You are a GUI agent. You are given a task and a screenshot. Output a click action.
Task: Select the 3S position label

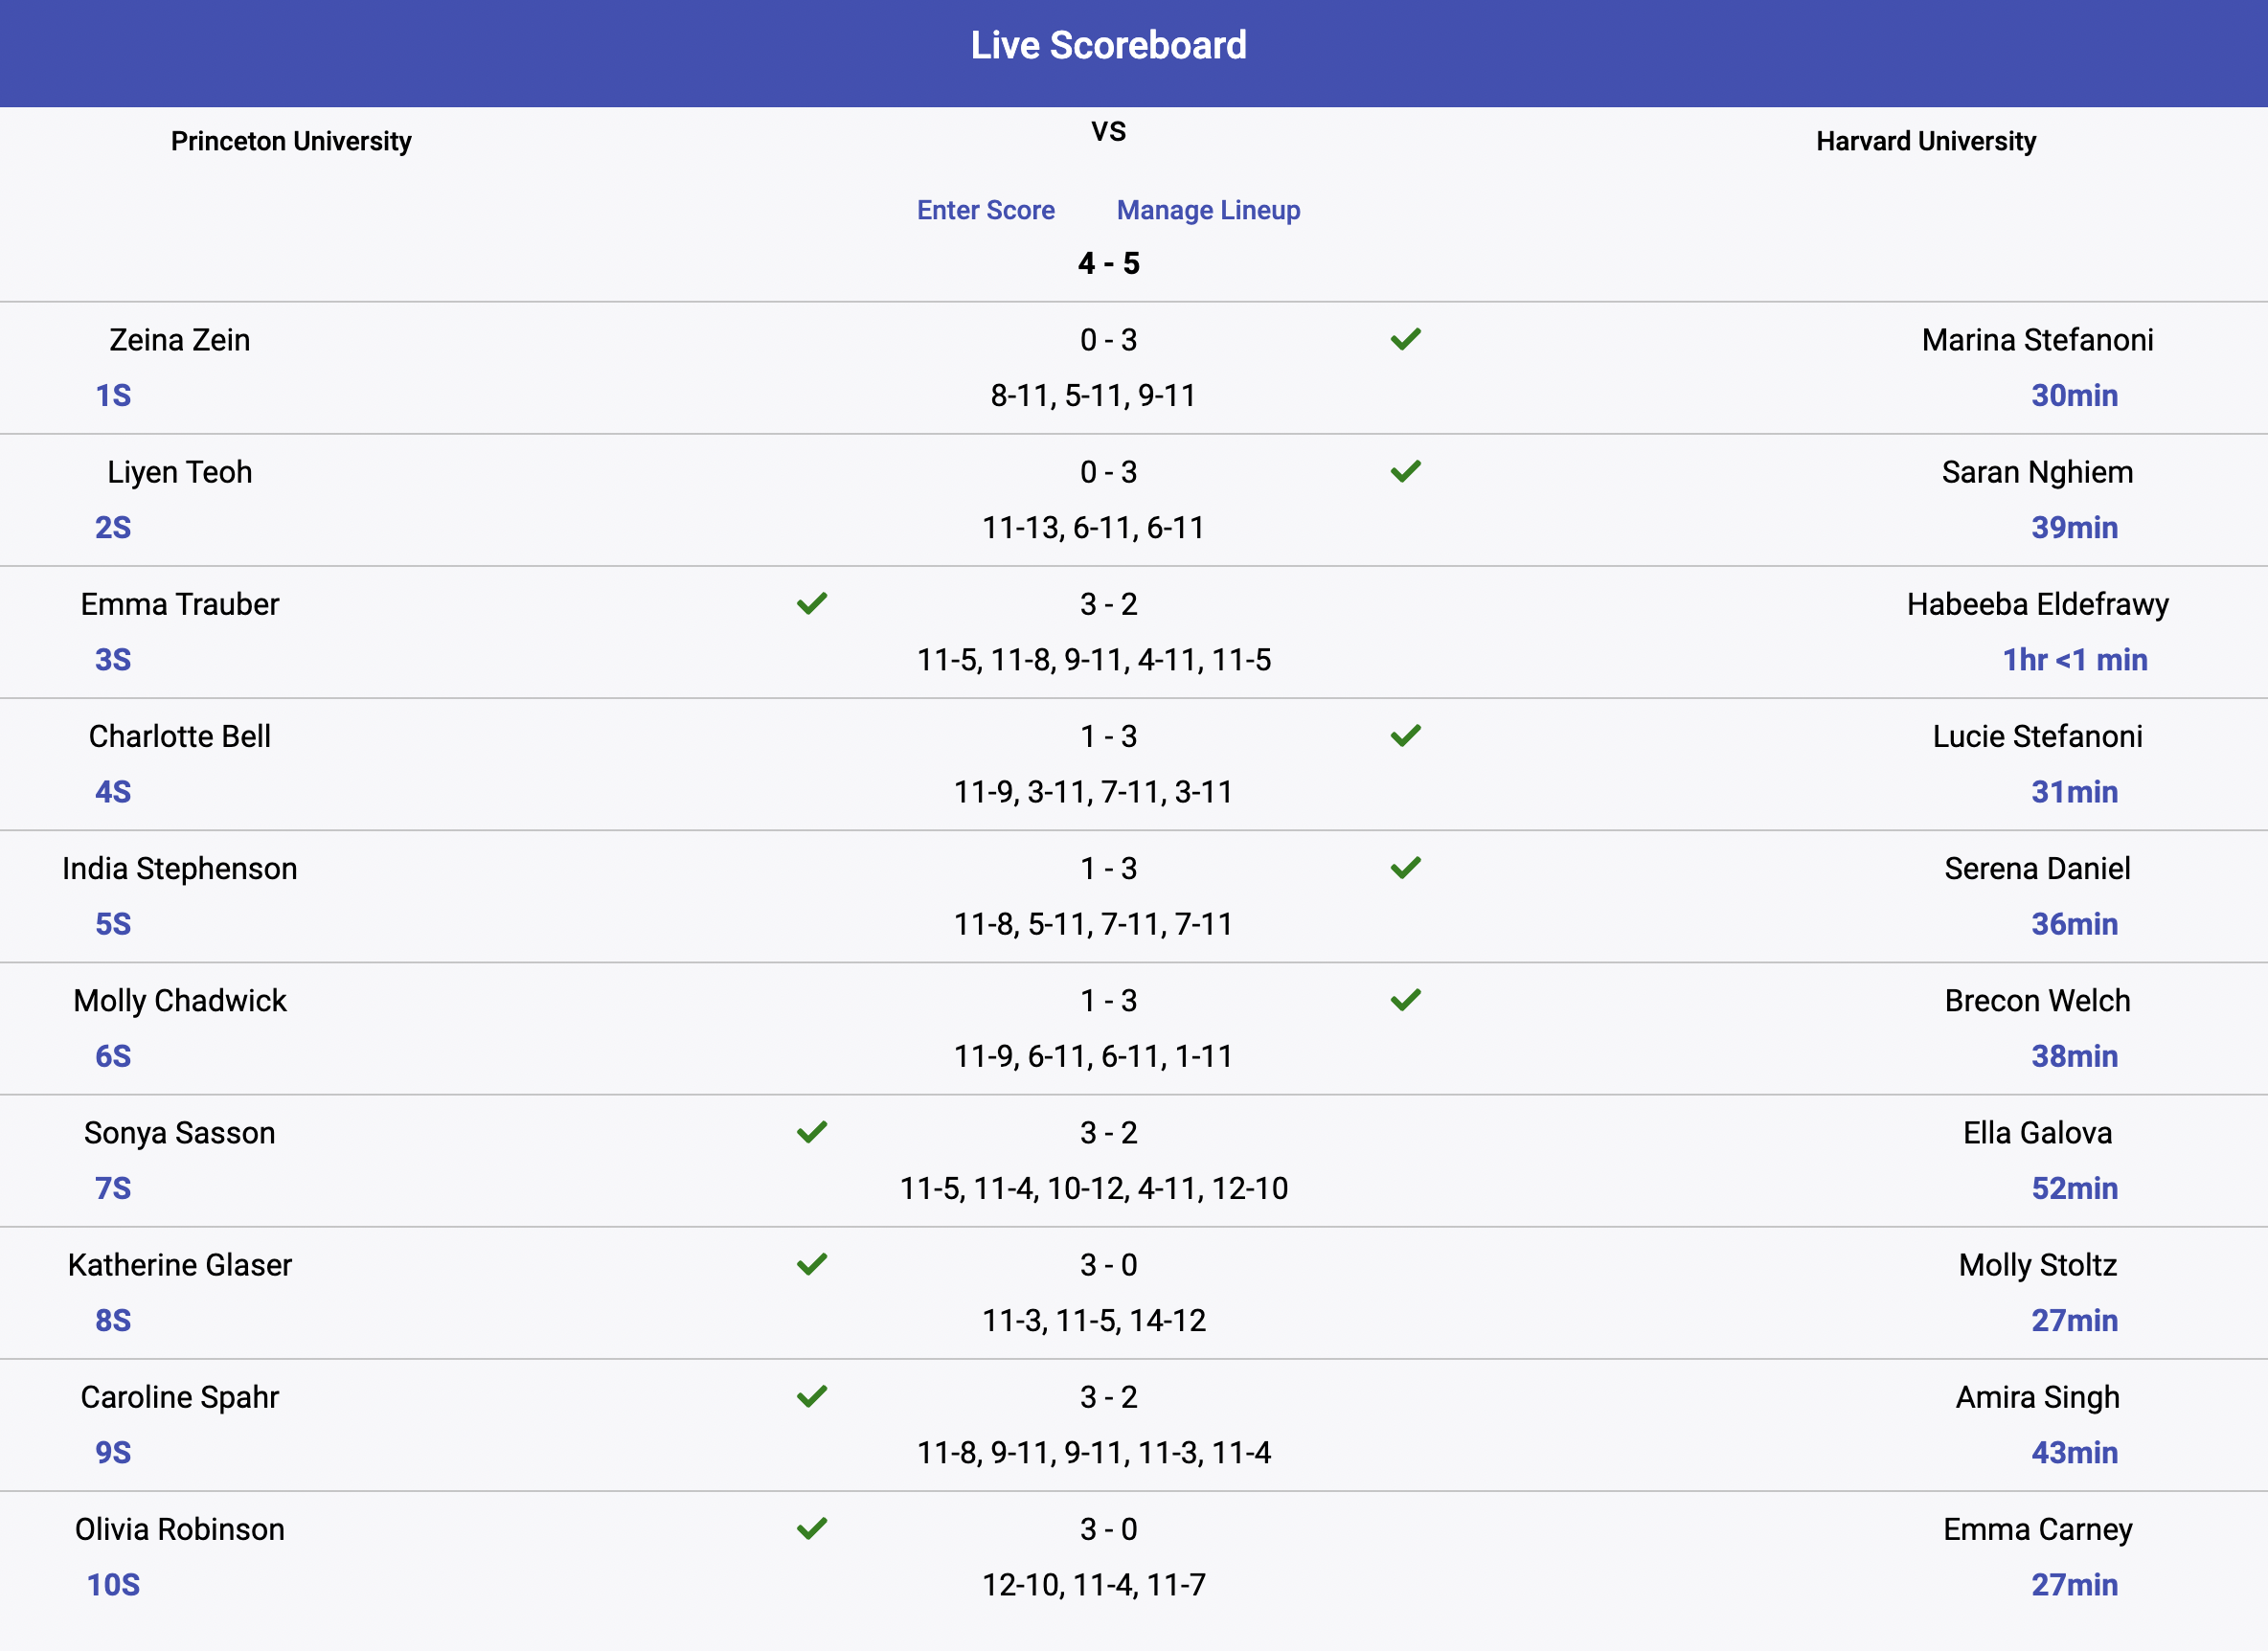pyautogui.click(x=113, y=660)
